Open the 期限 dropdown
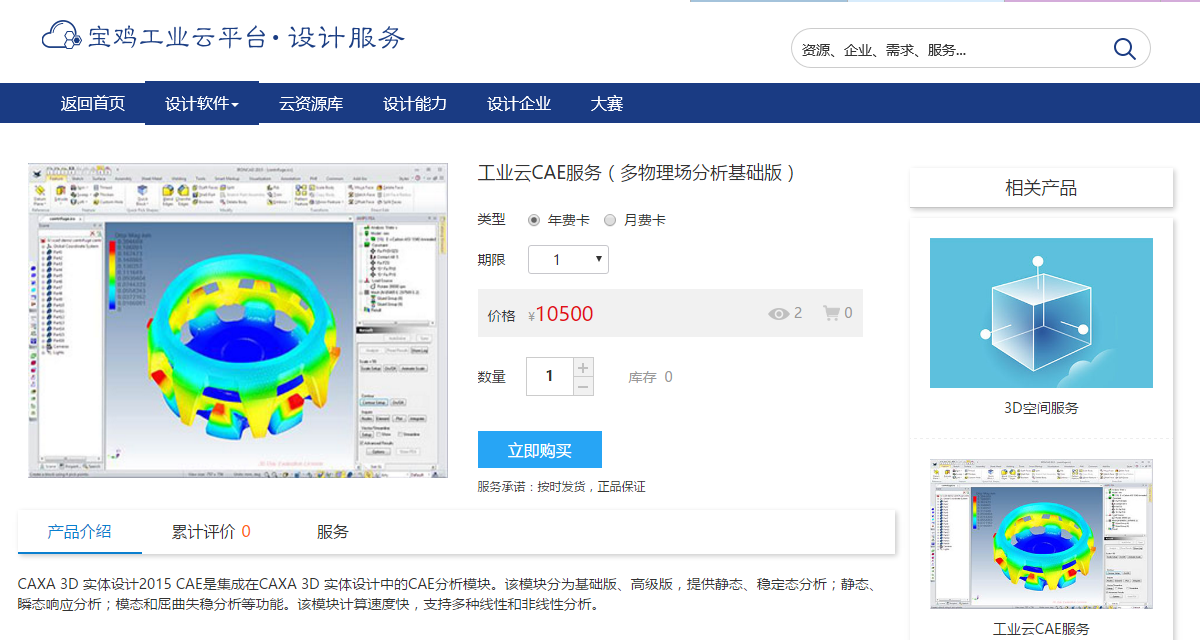This screenshot has height=640, width=1200. (x=568, y=260)
